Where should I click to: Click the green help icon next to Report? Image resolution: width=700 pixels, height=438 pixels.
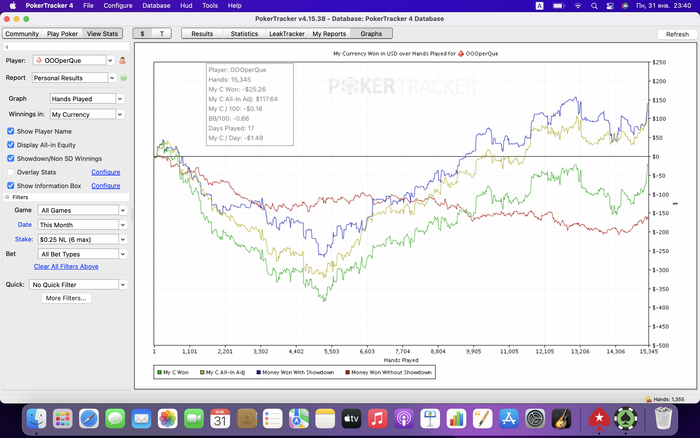(x=124, y=78)
